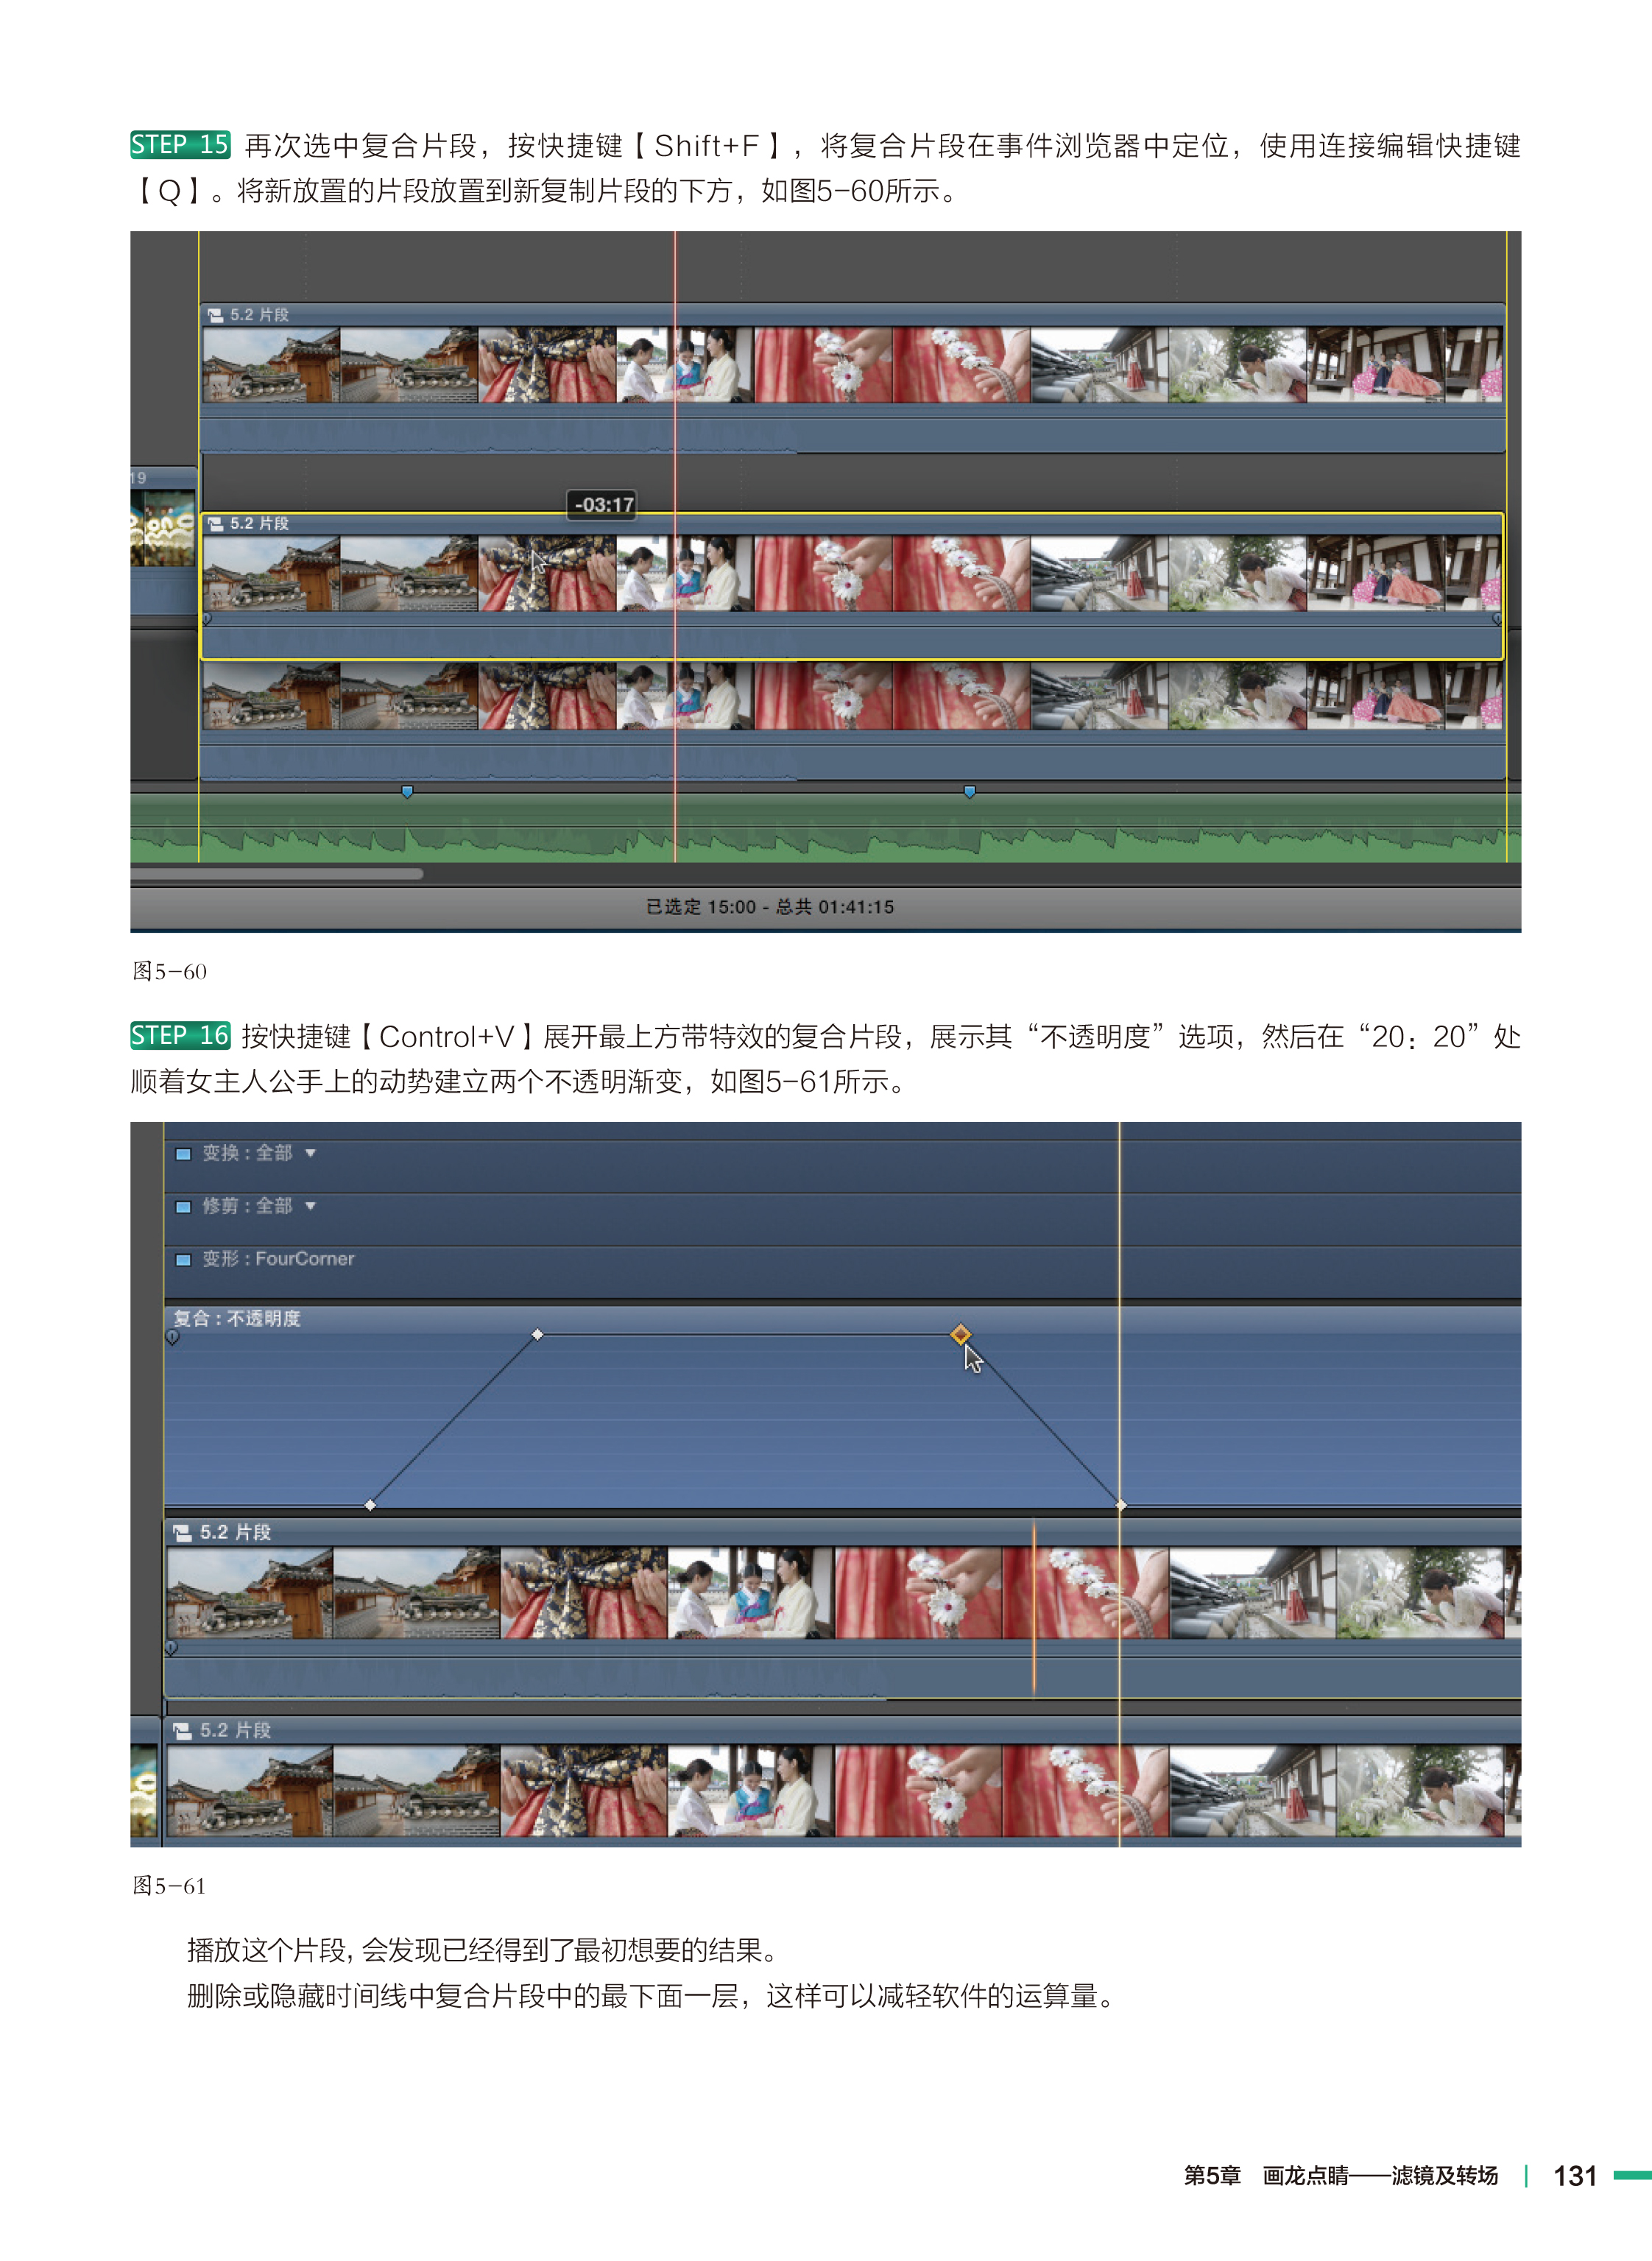This screenshot has height=2261, width=1652.
Task: Click compound clip icon on top 5.2 片段 clip
Action: tap(215, 315)
